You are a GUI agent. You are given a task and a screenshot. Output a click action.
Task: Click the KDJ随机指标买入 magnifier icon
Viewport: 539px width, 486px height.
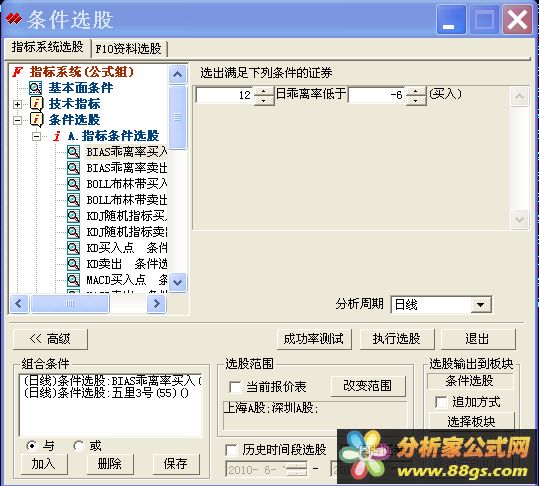click(x=73, y=216)
